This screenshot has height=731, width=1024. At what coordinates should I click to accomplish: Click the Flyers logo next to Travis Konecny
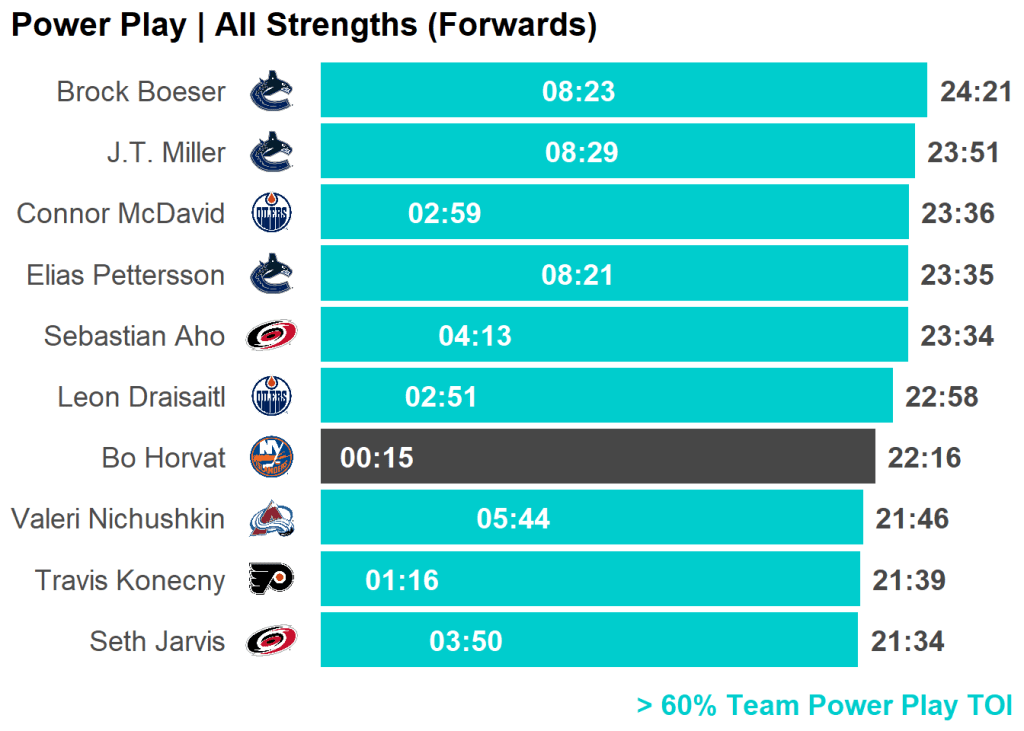click(271, 580)
